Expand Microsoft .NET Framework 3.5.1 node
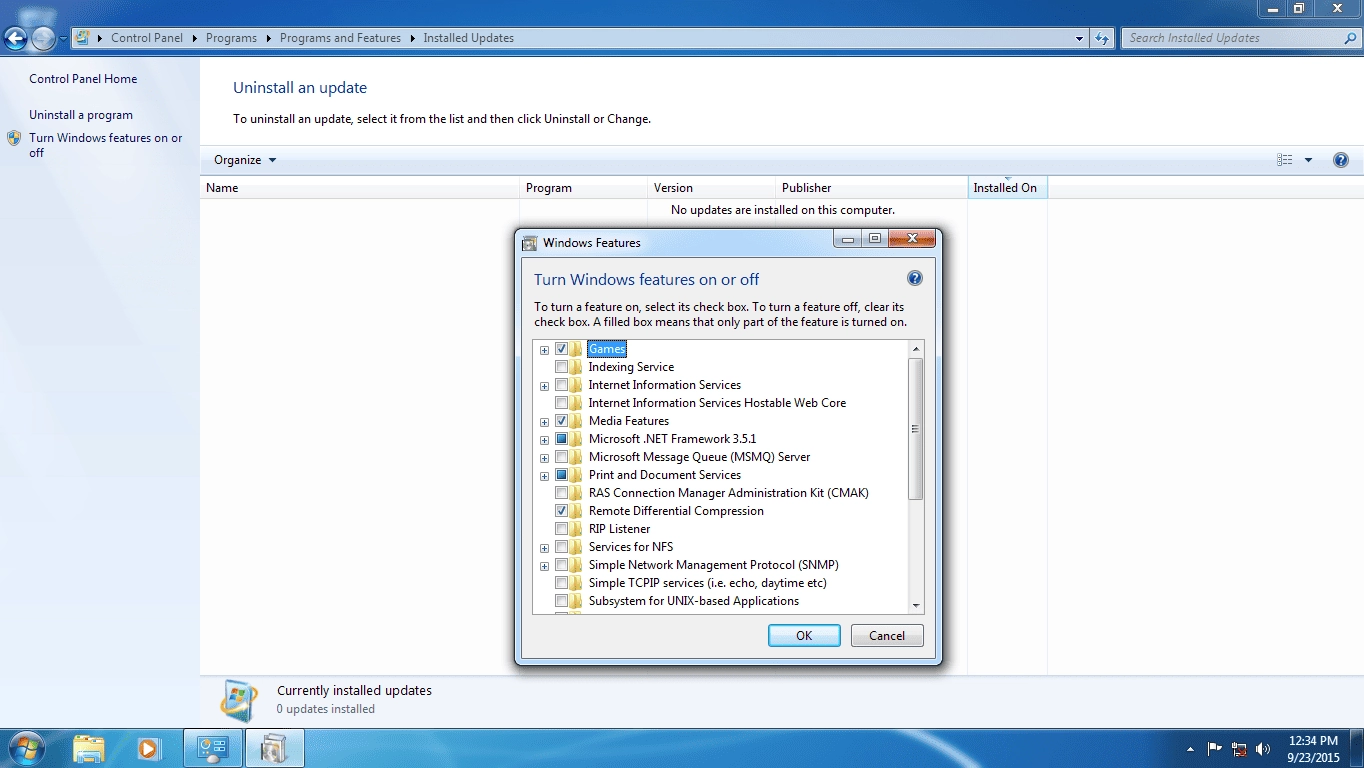The width and height of the screenshot is (1364, 768). (544, 440)
